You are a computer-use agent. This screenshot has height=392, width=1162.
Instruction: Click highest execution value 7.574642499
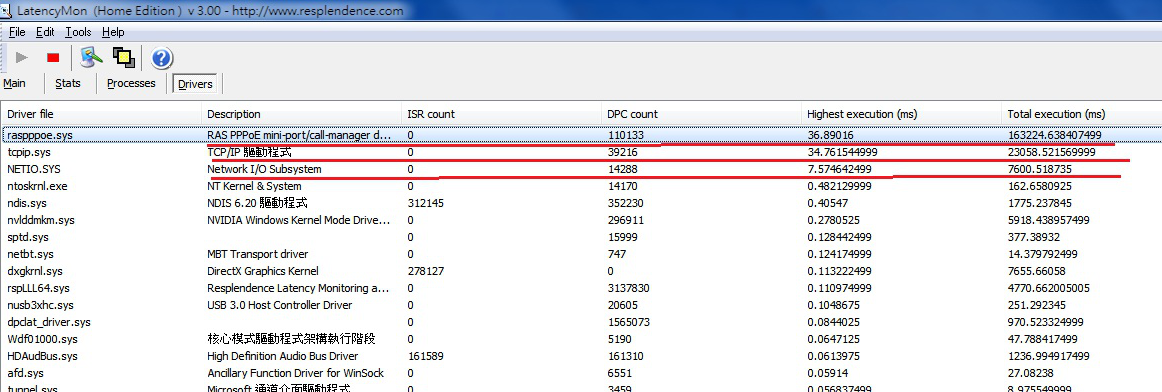pos(840,169)
